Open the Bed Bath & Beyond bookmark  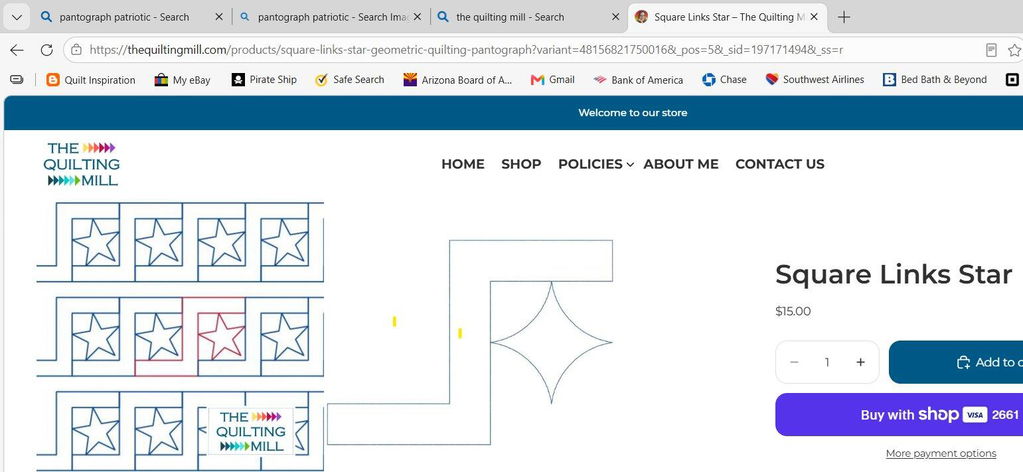(935, 80)
